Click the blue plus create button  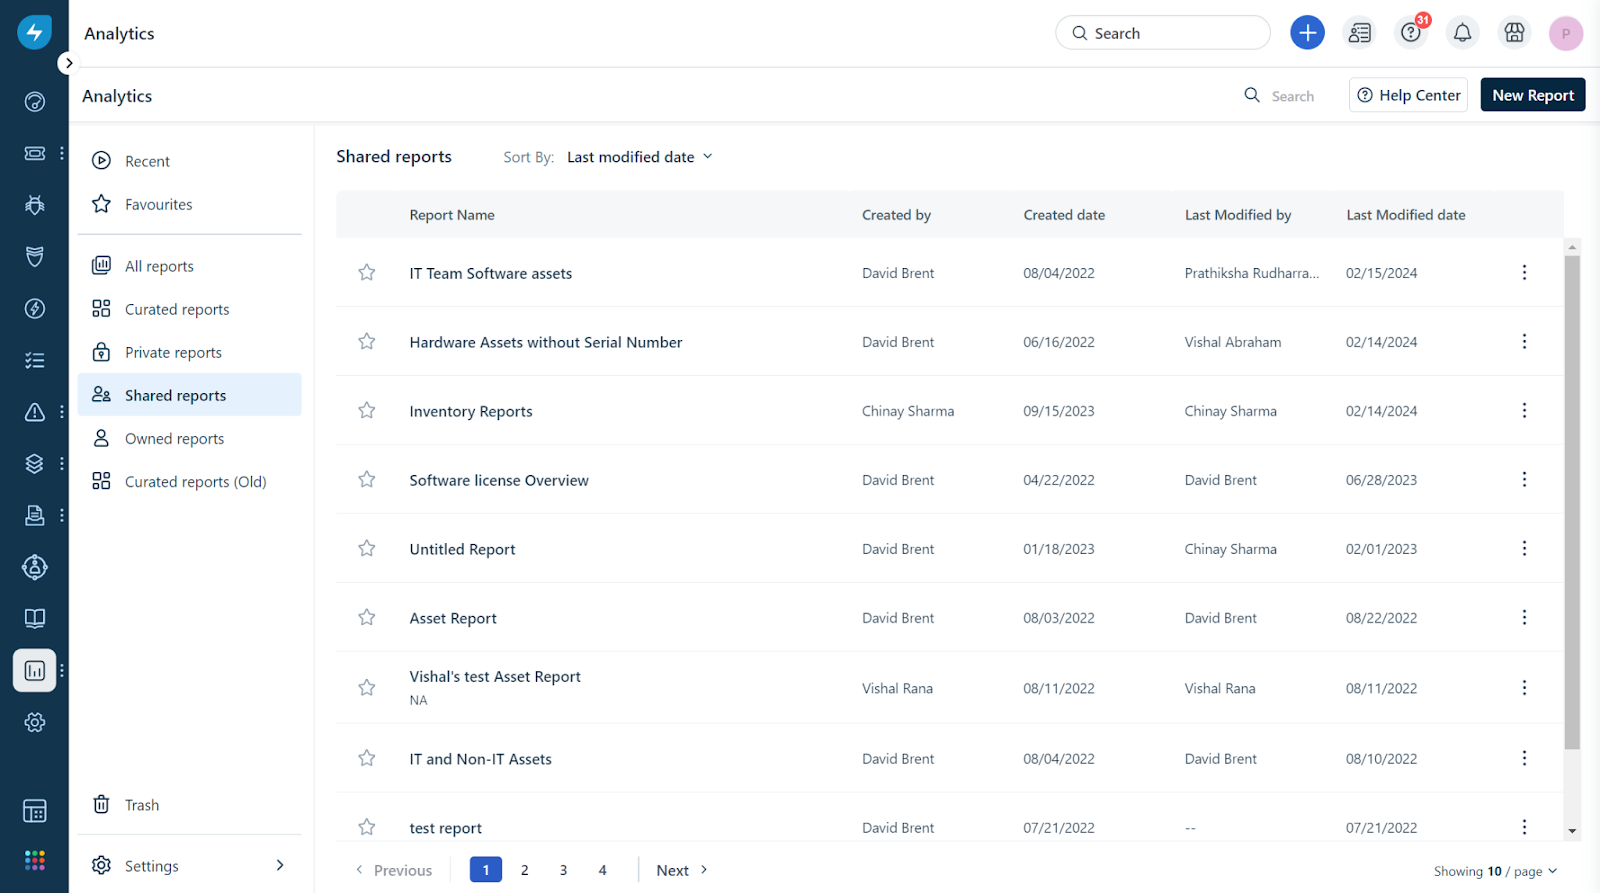(x=1307, y=33)
